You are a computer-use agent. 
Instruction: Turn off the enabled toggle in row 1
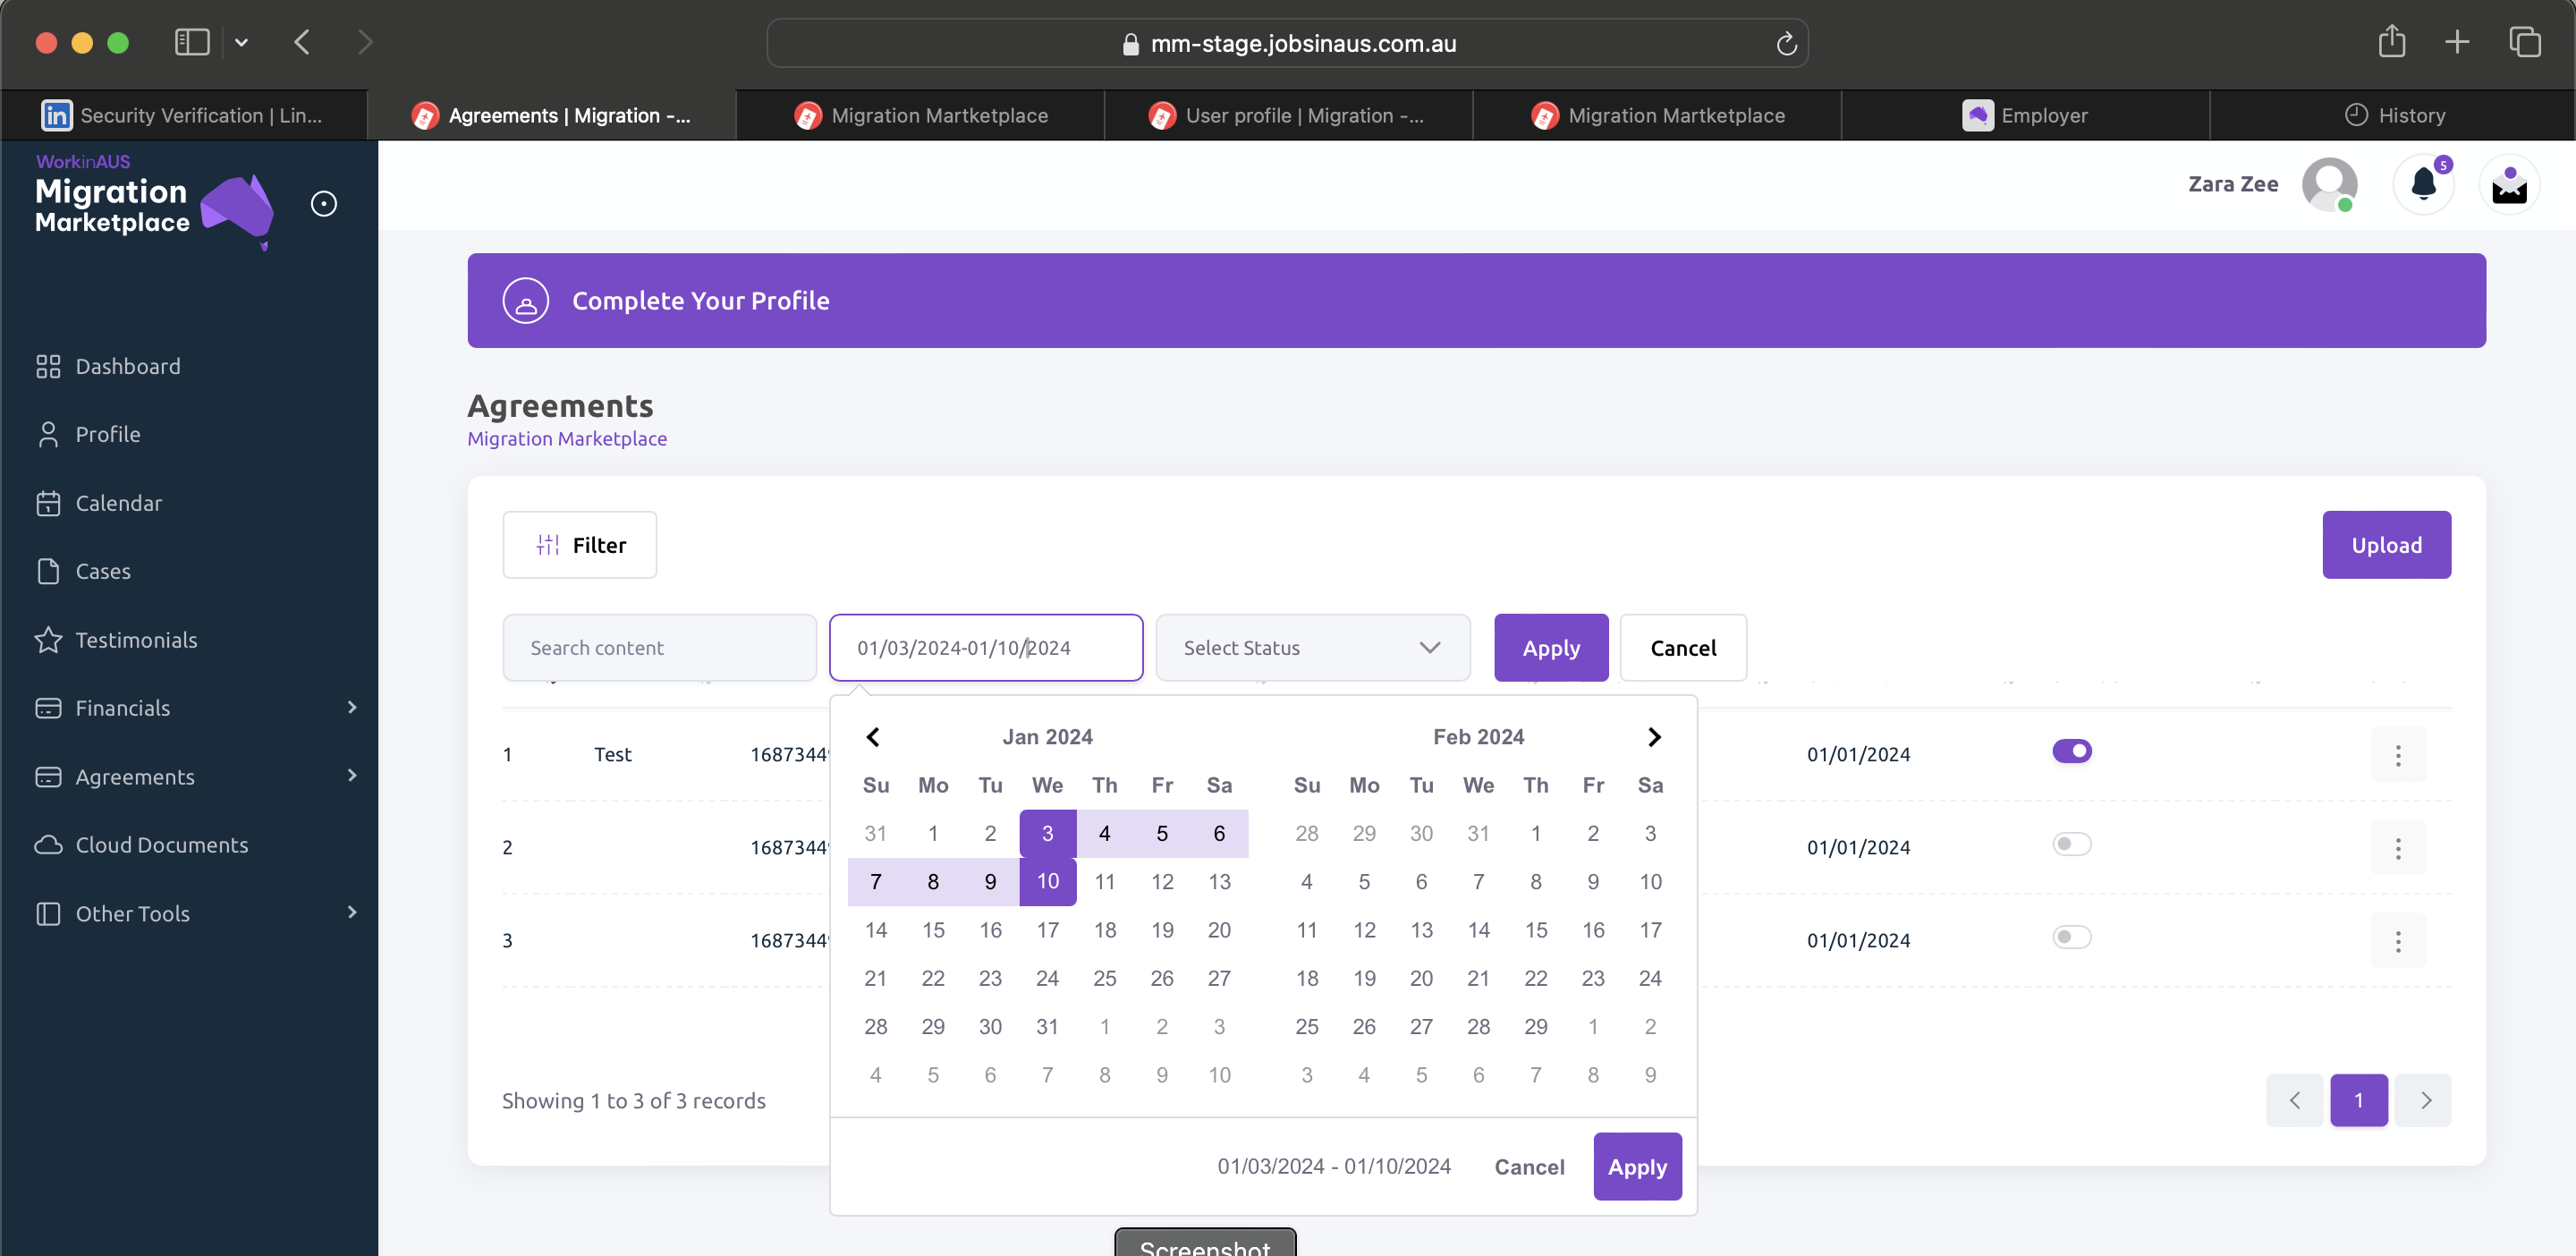[x=2071, y=751]
